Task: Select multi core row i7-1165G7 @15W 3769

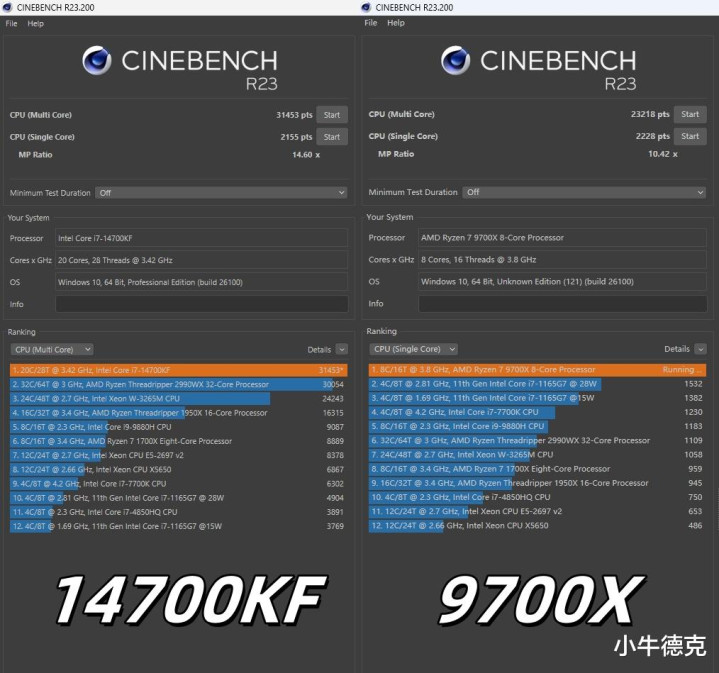Action: tap(178, 527)
